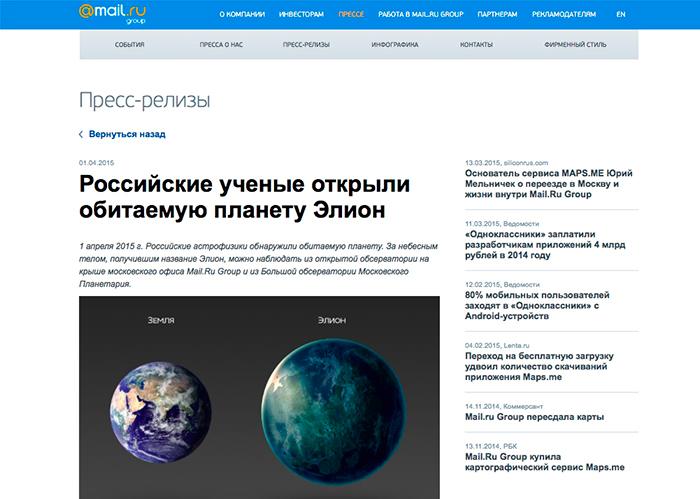The height and width of the screenshot is (499, 700).
Task: Click the back chevron arrow icon
Action: pos(81,134)
